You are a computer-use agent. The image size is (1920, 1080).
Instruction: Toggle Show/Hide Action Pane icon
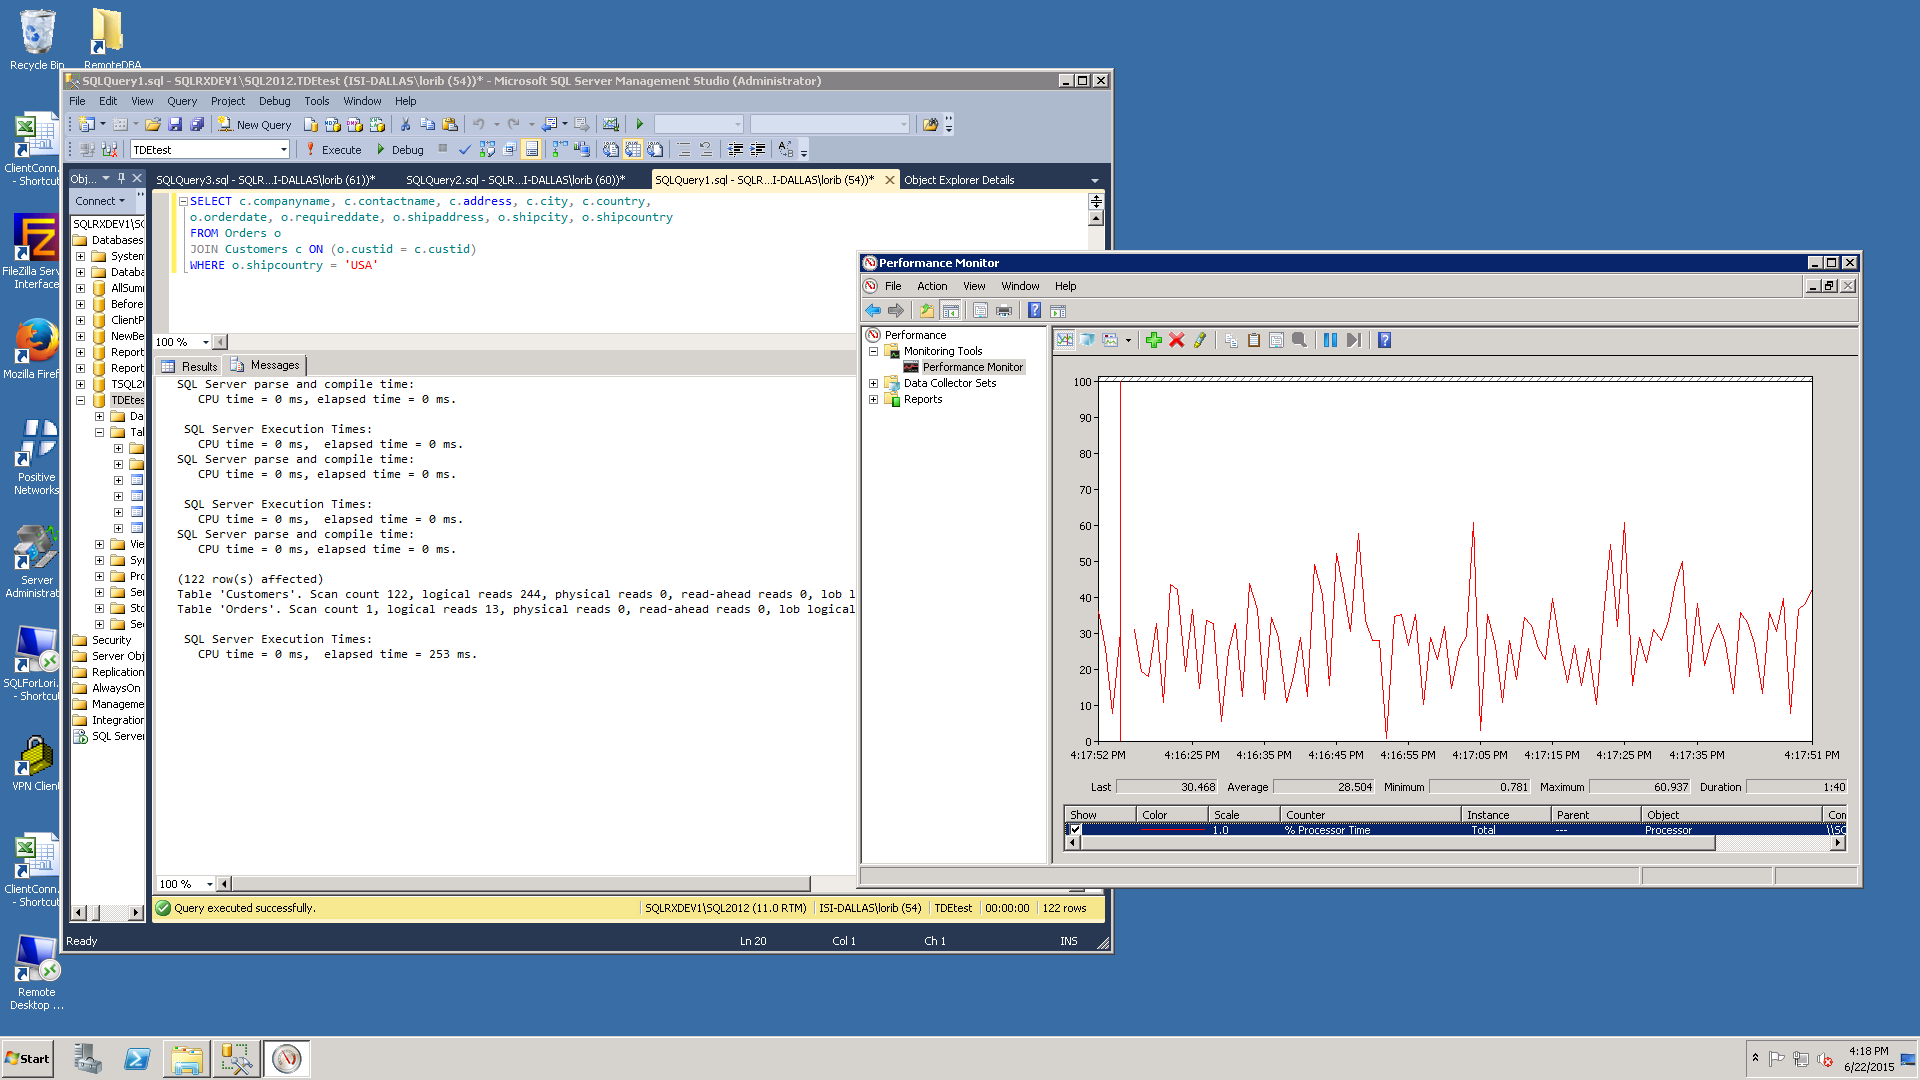click(x=1058, y=311)
